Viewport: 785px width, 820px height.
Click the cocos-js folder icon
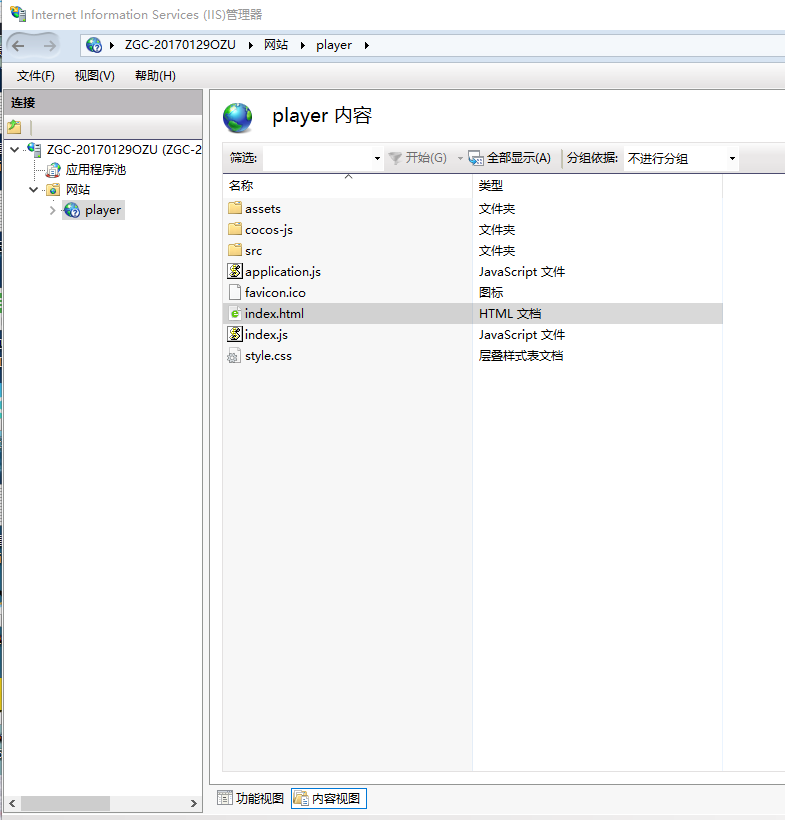tap(235, 229)
